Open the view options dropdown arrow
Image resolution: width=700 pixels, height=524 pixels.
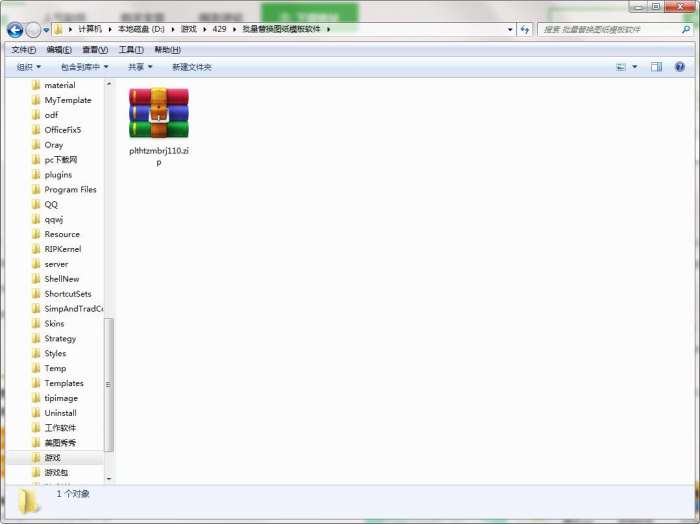[x=634, y=67]
